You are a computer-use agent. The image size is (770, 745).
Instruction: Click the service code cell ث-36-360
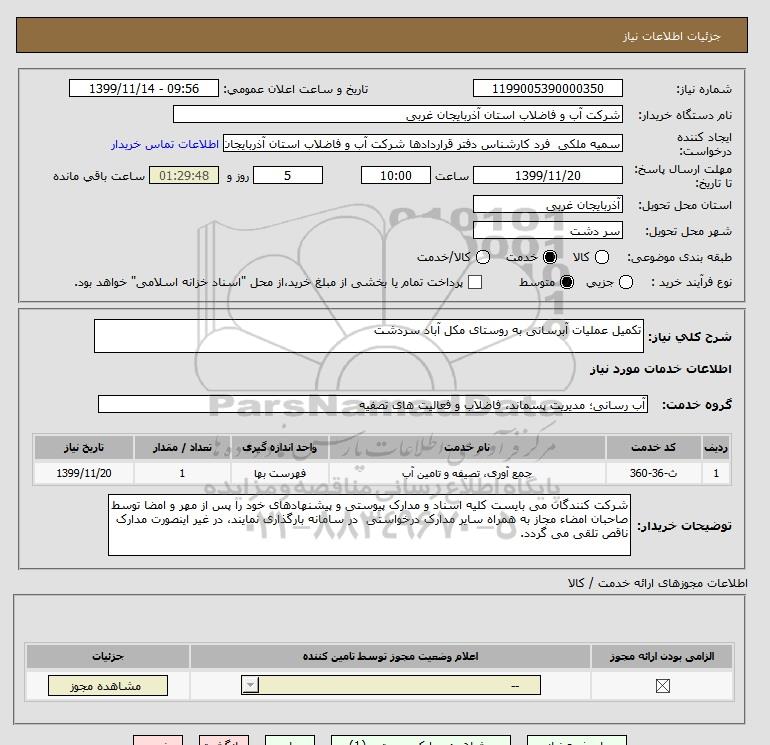pos(653,473)
